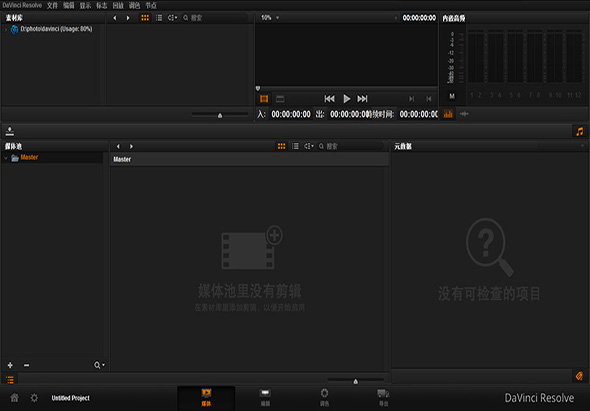The image size is (590, 411).
Task: Focus the media pool search field
Action: [x=351, y=146]
